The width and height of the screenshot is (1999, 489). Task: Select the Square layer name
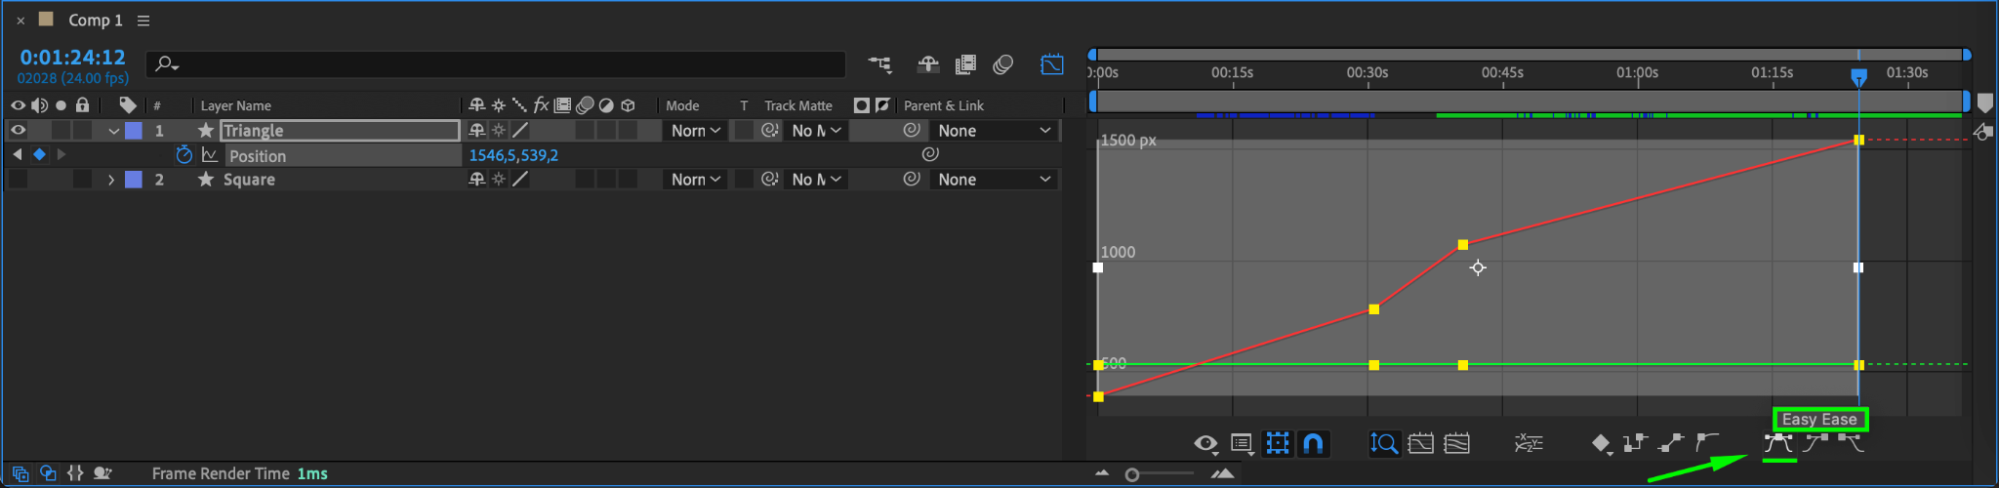click(249, 180)
